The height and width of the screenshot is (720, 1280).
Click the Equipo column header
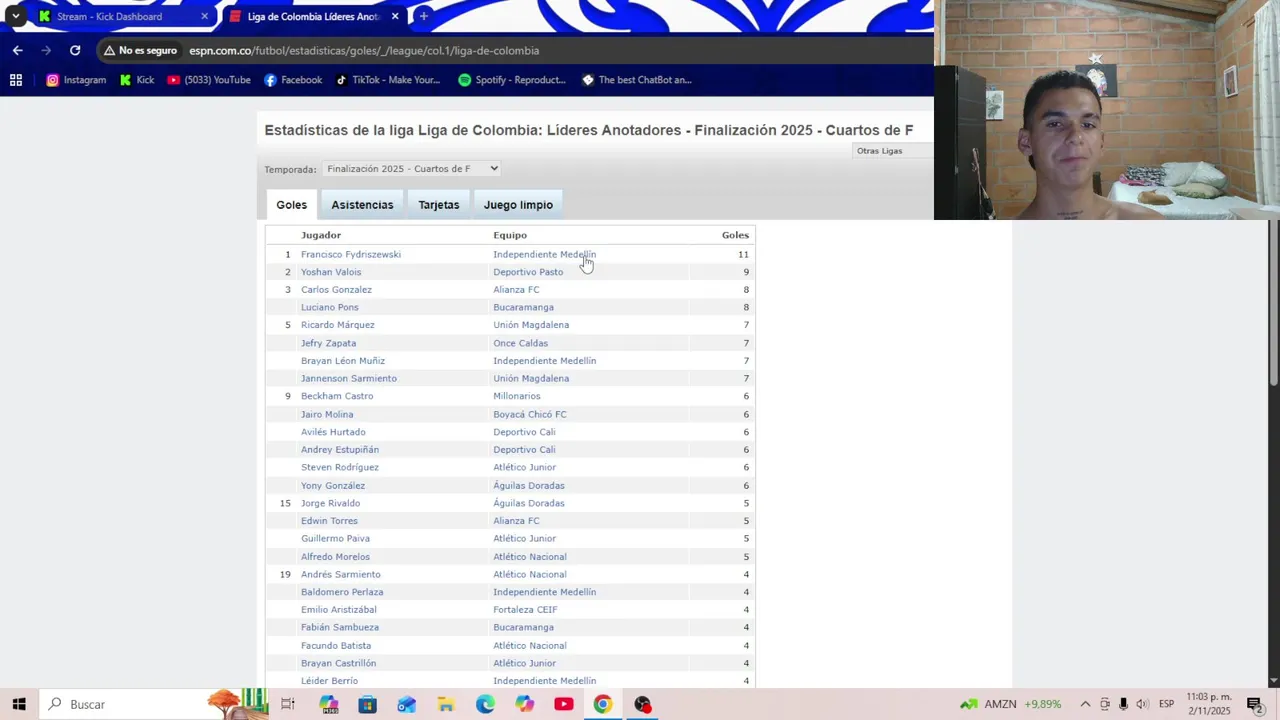(510, 235)
